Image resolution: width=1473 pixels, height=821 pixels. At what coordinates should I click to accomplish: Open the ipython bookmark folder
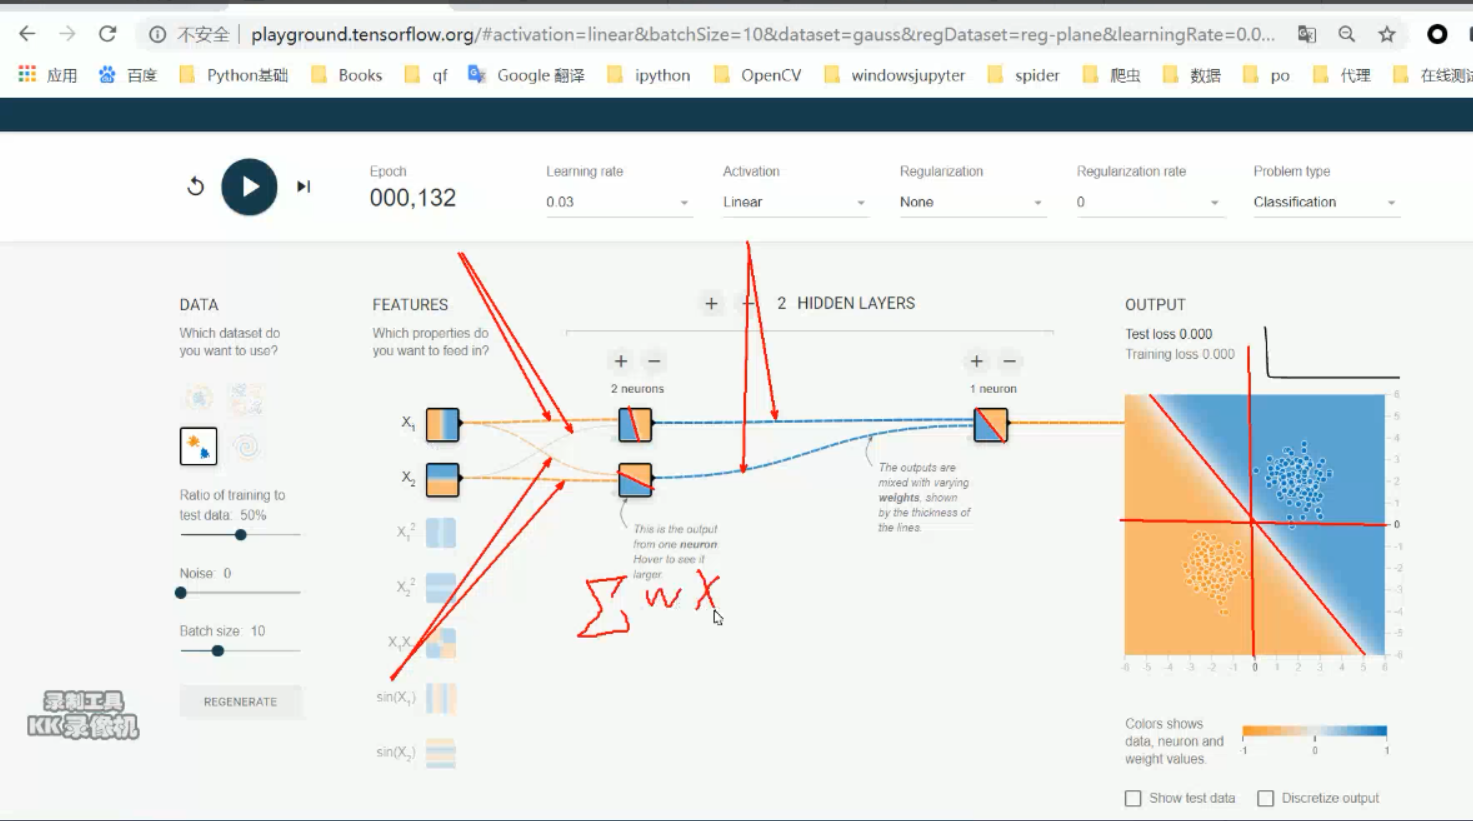(649, 75)
